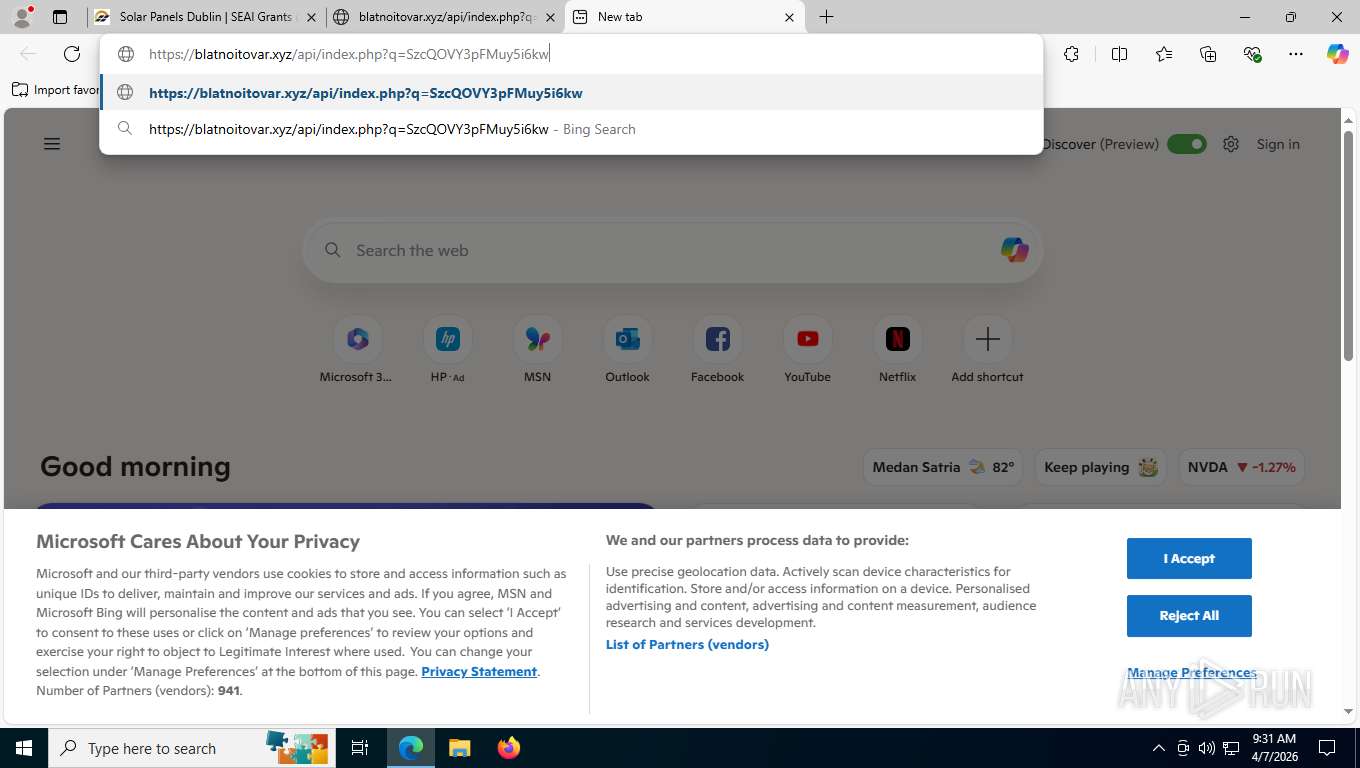Viewport: 1360px width, 768px height.
Task: Click the refresh page icon
Action: [71, 54]
